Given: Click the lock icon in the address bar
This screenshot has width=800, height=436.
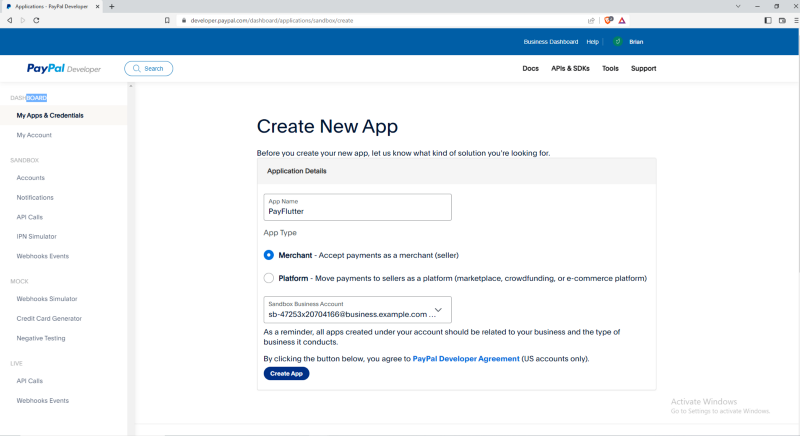Looking at the screenshot, I should (184, 20).
